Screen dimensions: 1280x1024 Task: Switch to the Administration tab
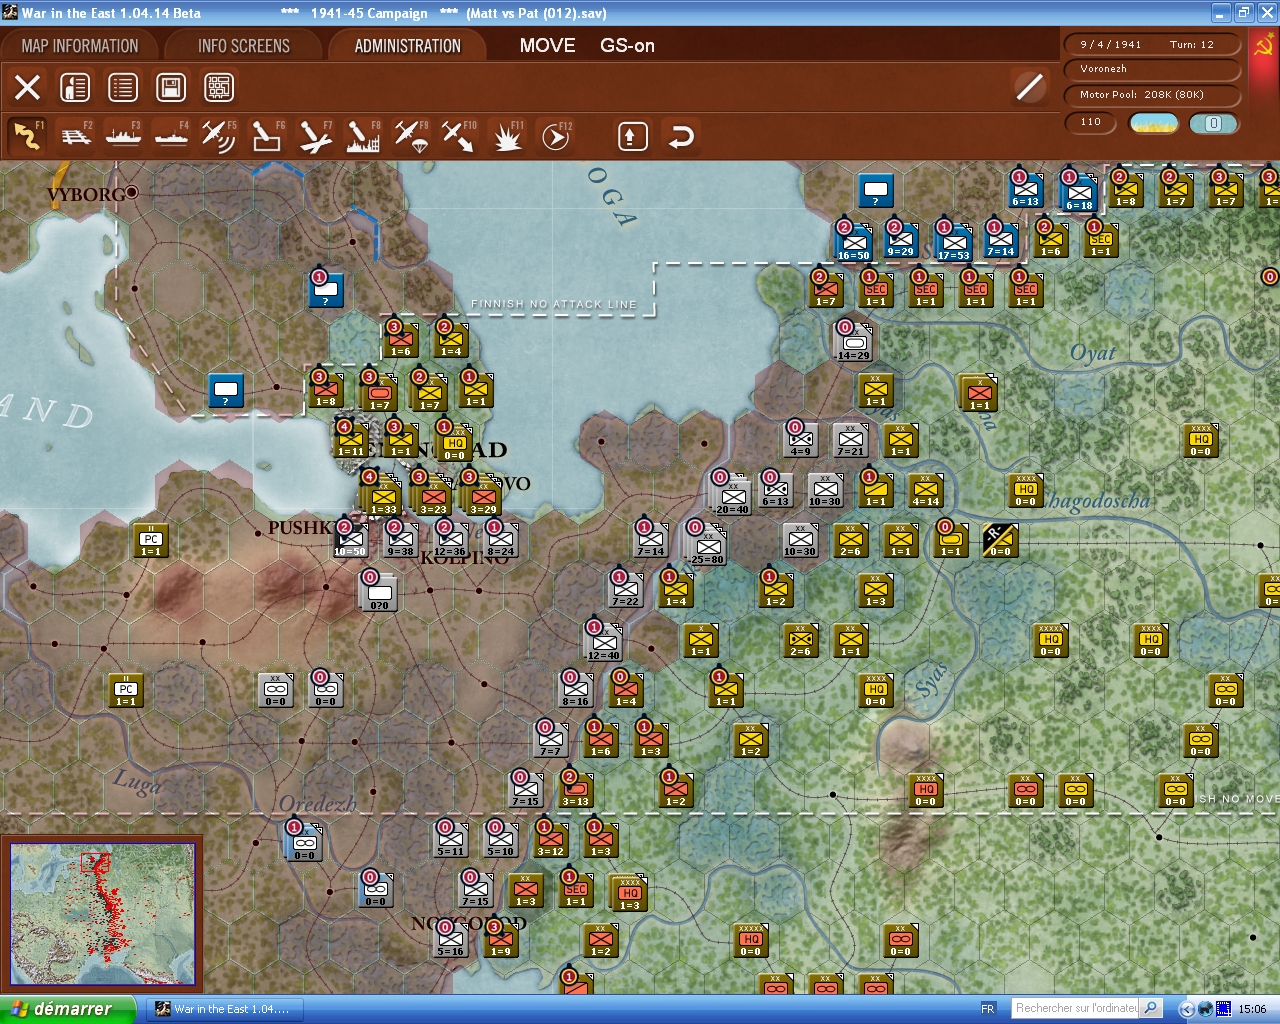click(407, 46)
